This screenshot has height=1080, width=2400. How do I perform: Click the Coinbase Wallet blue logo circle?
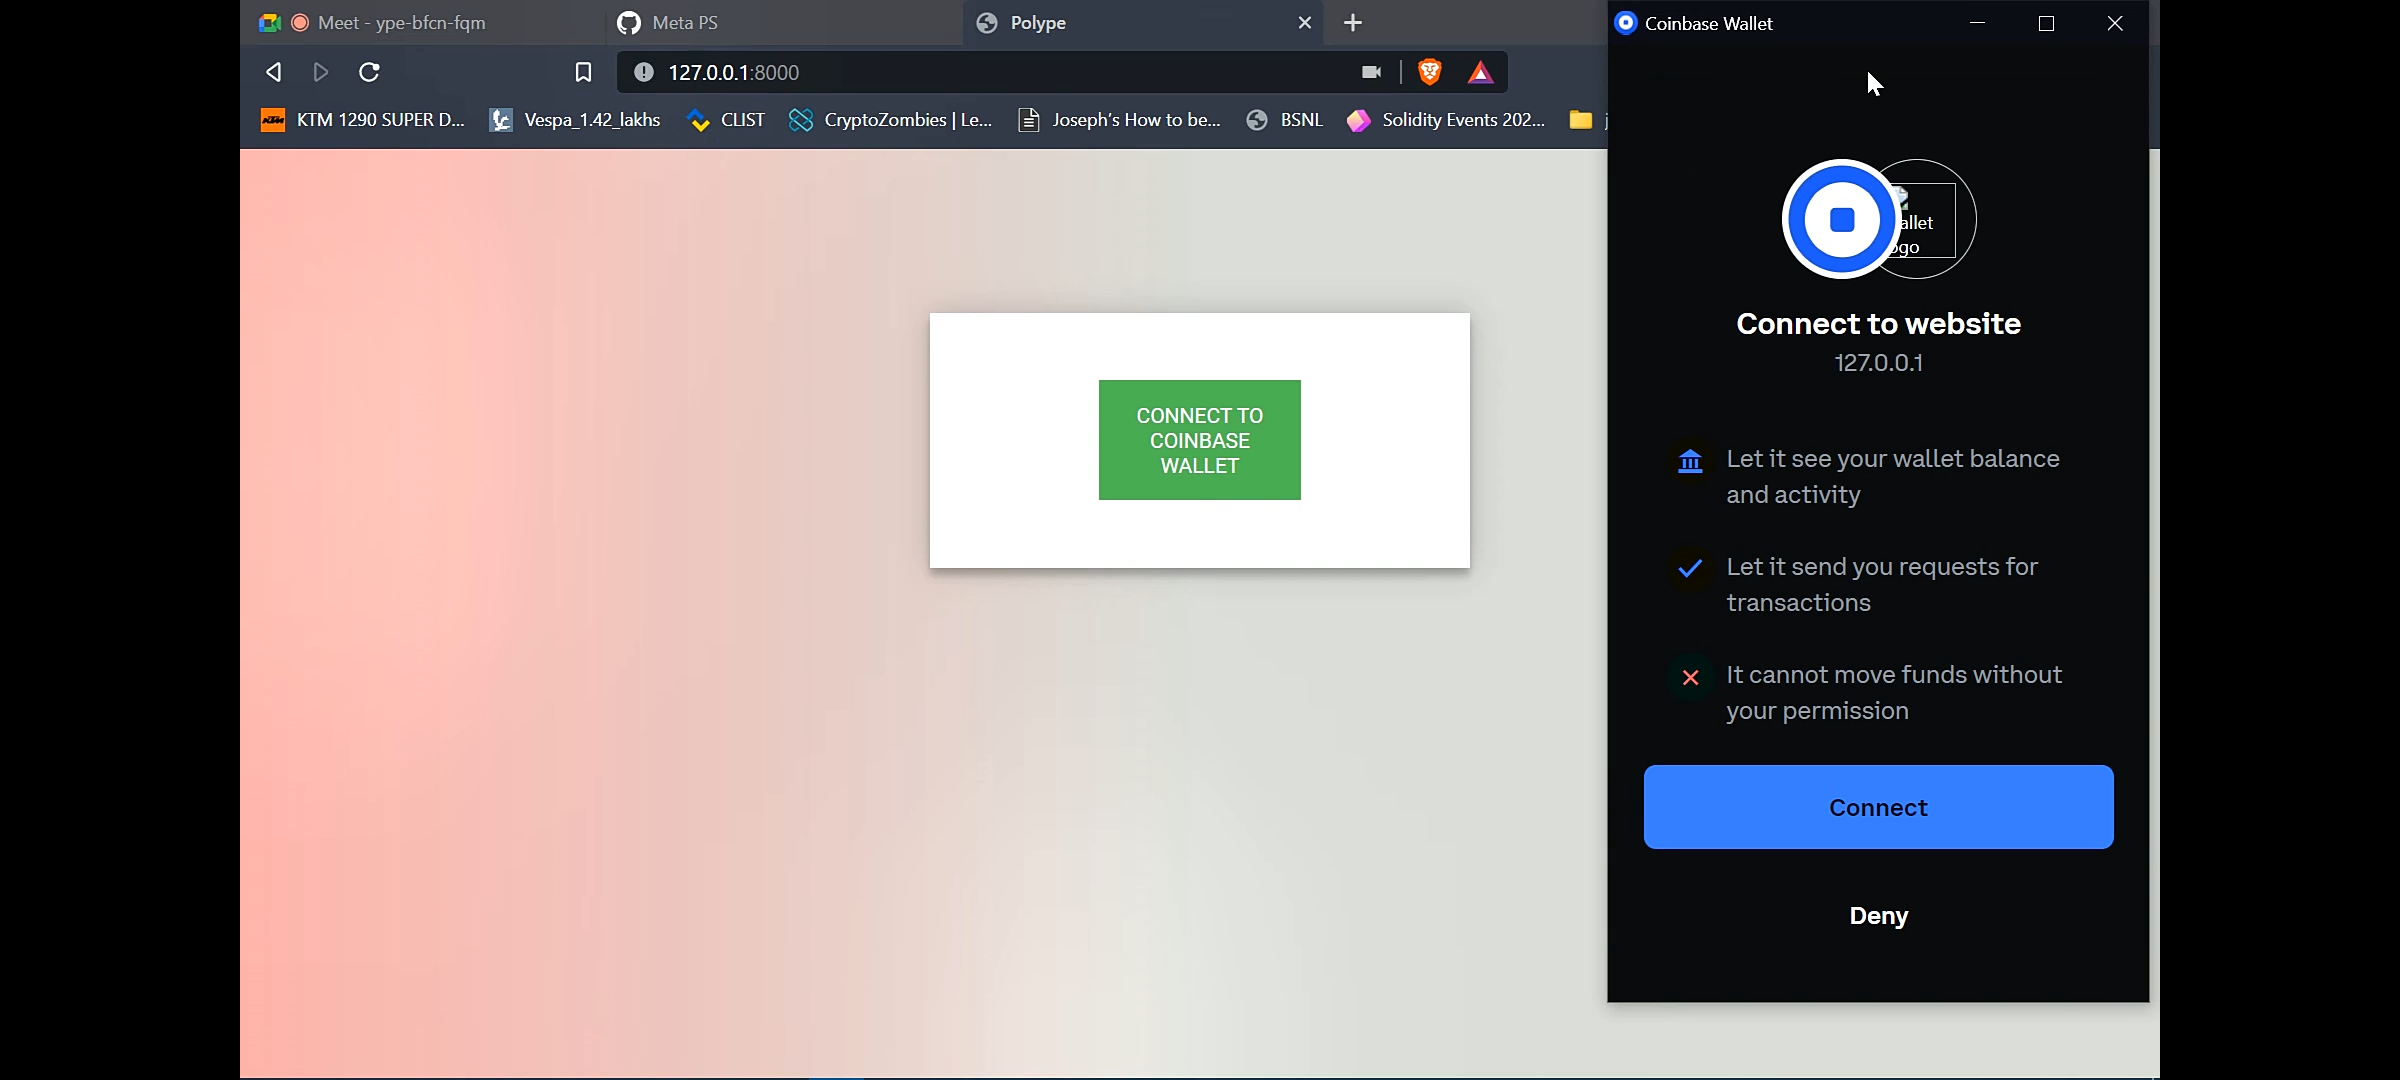(1841, 219)
